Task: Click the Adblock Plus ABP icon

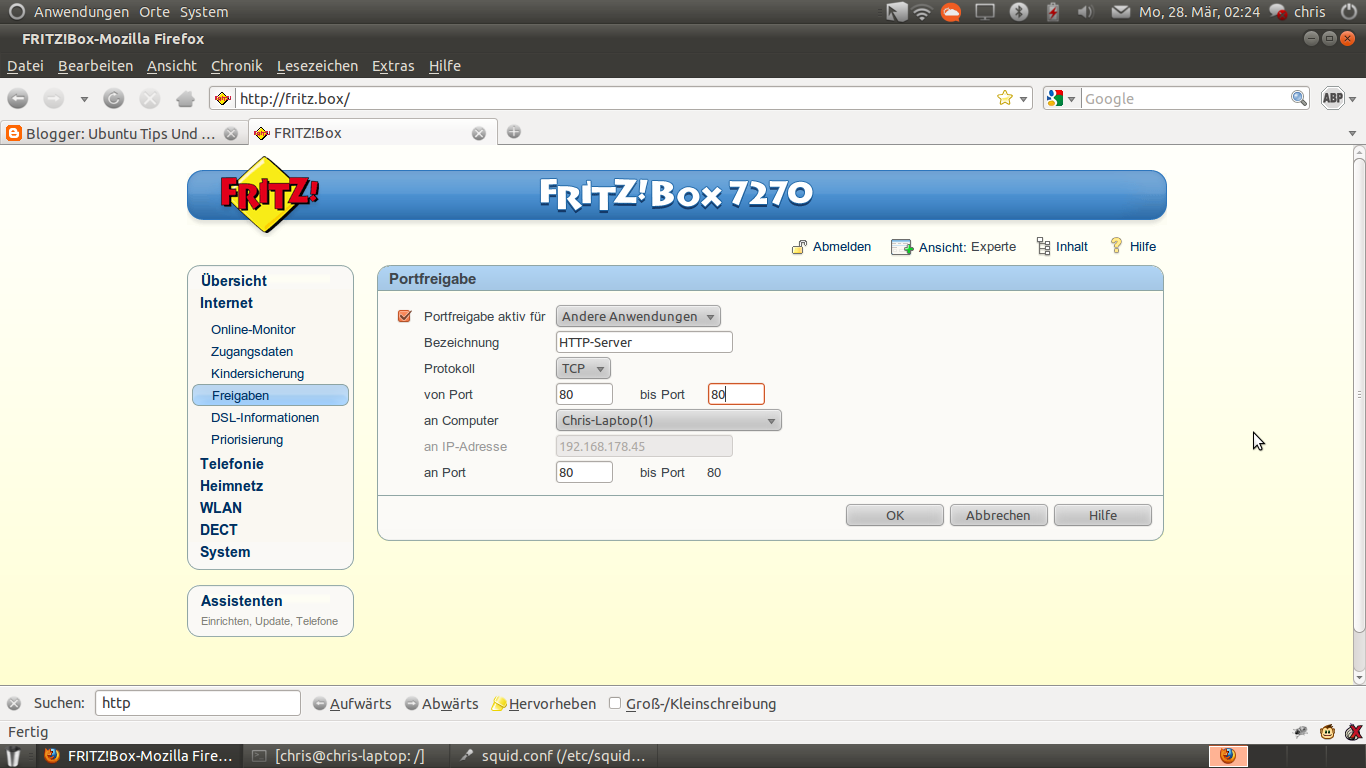Action: pos(1332,98)
